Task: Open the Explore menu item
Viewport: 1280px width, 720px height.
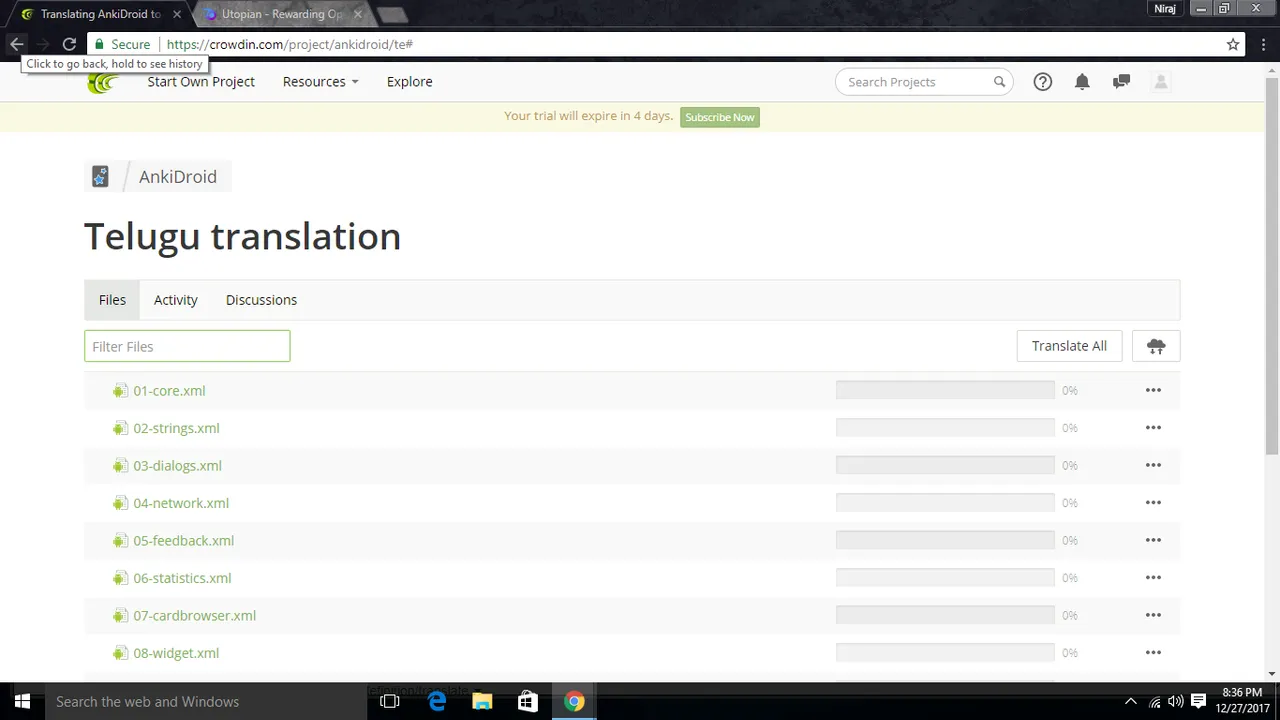Action: click(410, 82)
